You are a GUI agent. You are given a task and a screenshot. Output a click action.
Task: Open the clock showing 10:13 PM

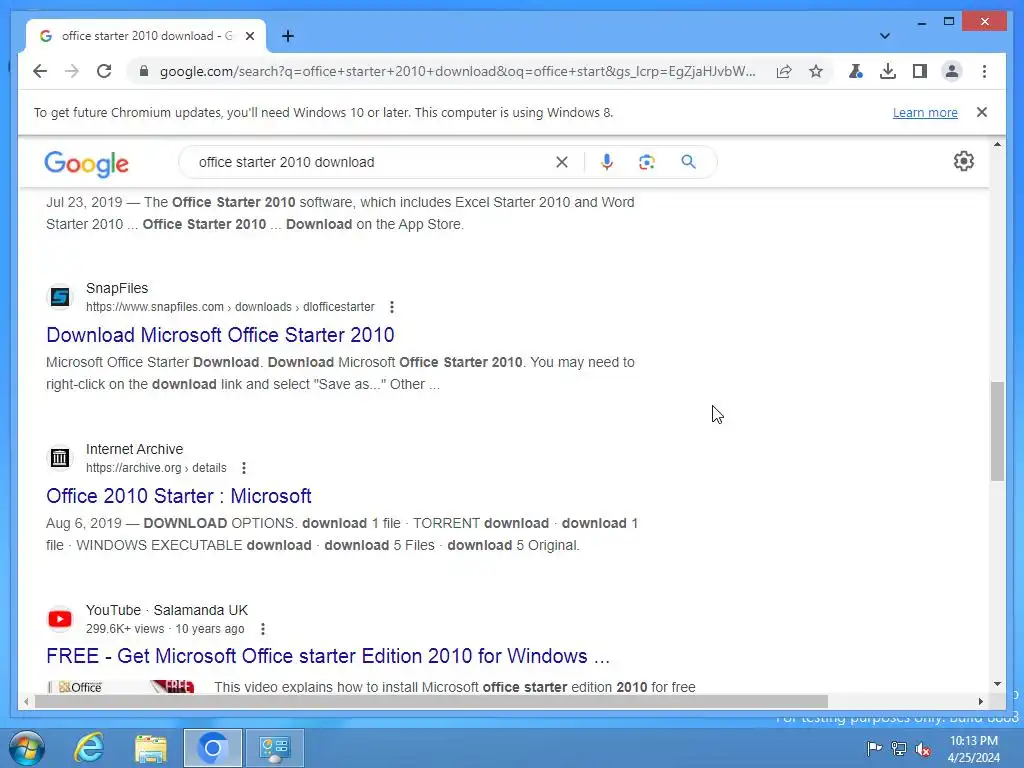coord(974,749)
